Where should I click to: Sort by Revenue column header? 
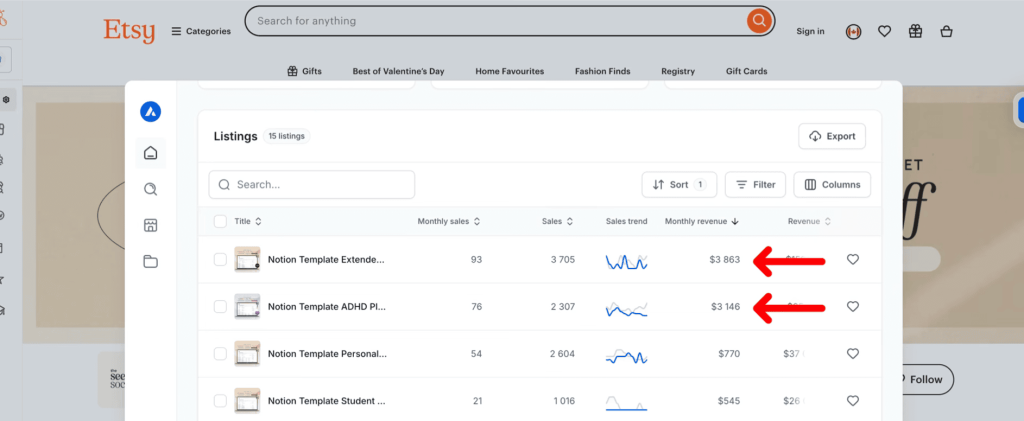pos(809,221)
